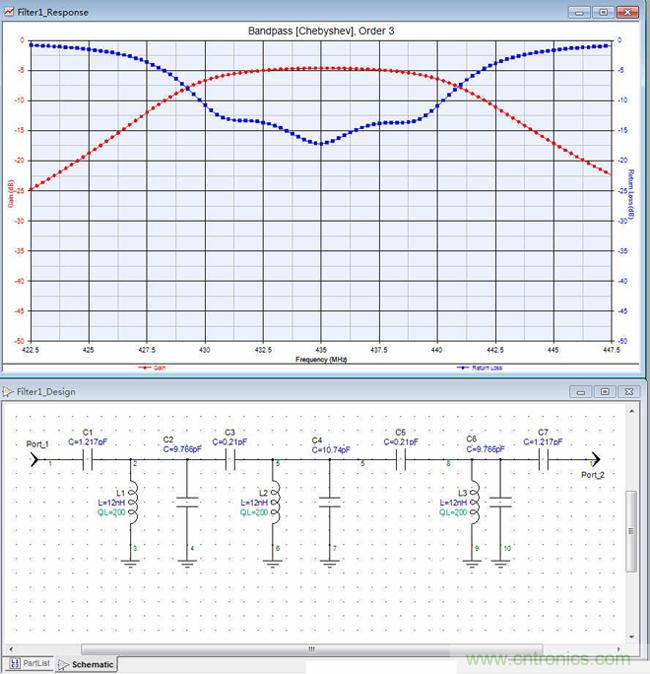Click the Filter1_Response window title icon
Screen dimensions: 650x674
click(8, 13)
